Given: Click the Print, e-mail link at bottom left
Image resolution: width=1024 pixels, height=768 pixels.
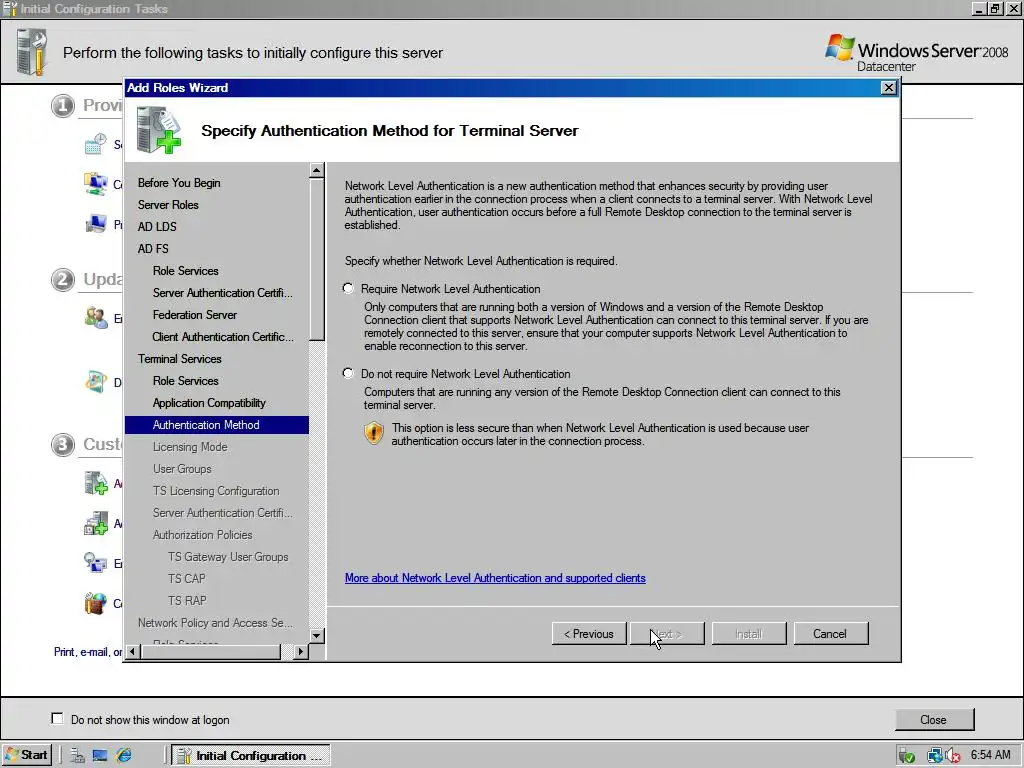Looking at the screenshot, I should tap(88, 652).
